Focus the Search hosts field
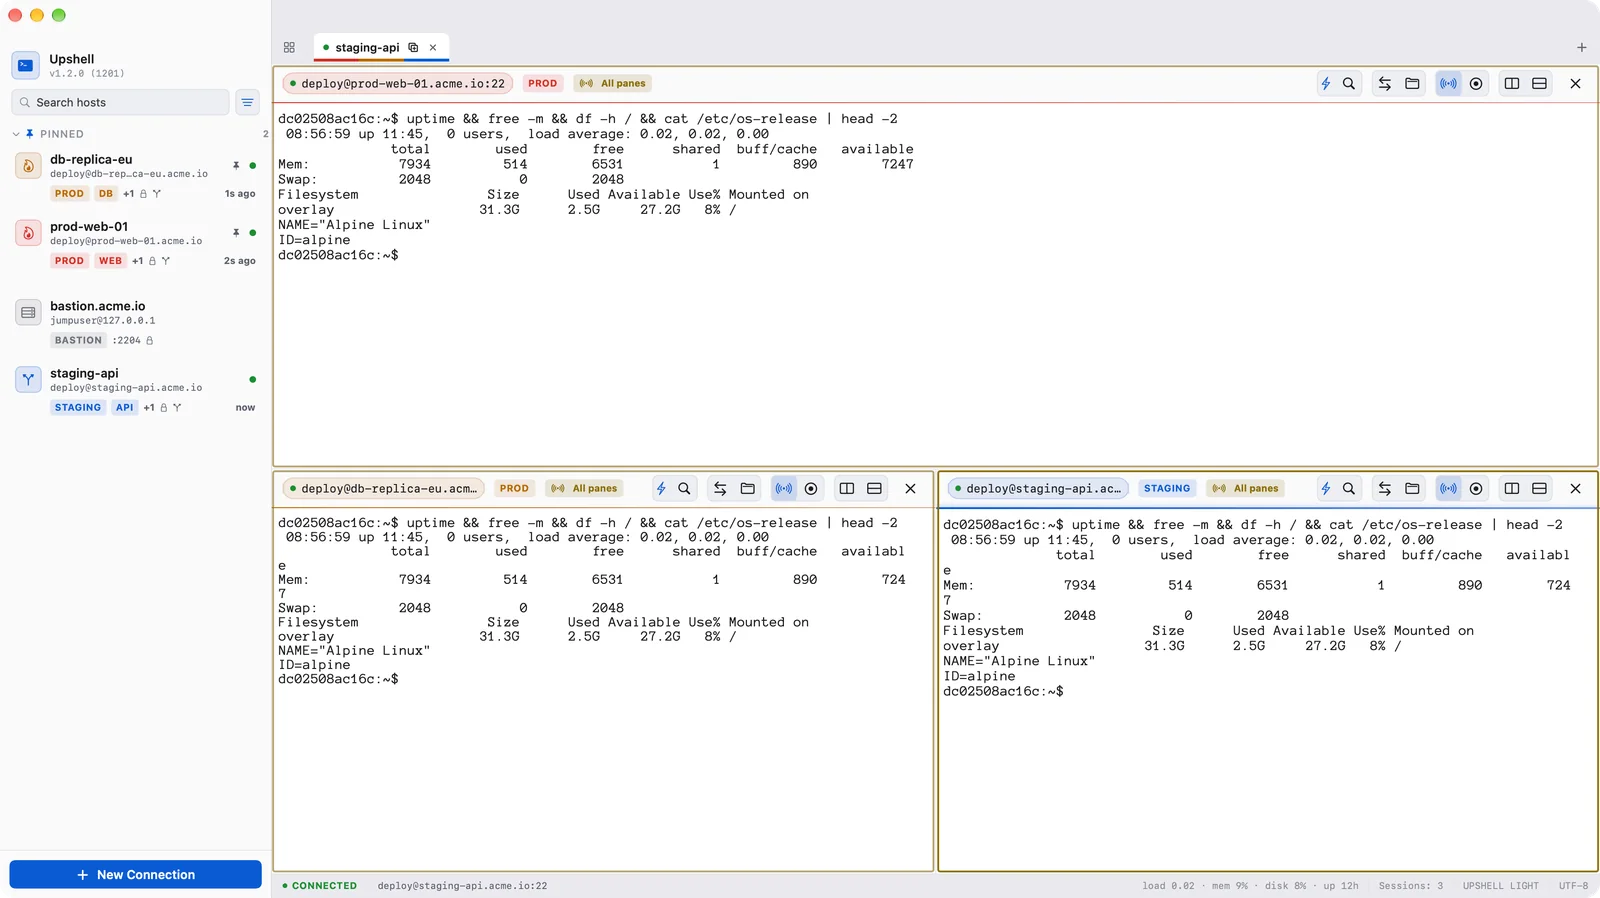This screenshot has width=1600, height=898. (x=121, y=102)
